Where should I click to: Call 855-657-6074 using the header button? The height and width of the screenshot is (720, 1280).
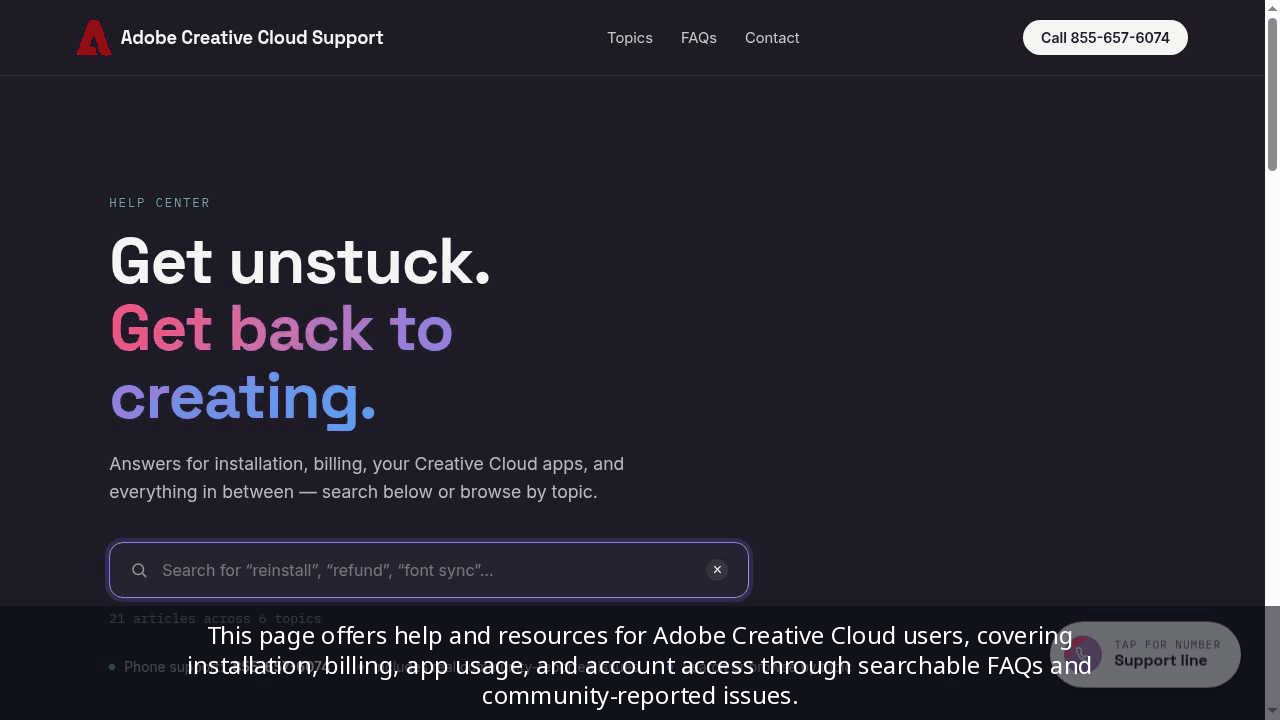tap(1105, 38)
